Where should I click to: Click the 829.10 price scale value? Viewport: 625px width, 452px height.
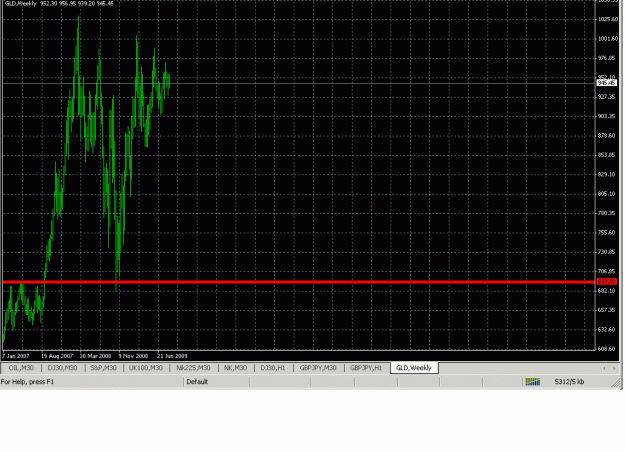pos(607,175)
